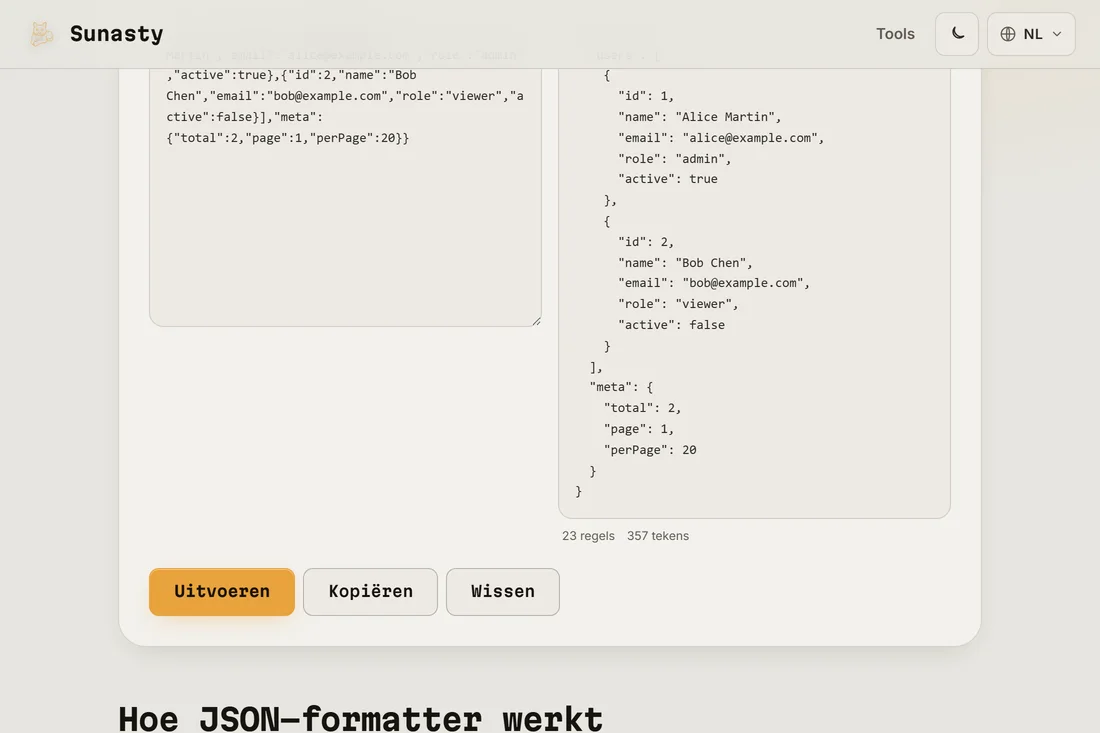This screenshot has width=1100, height=733.
Task: Click the "page": 1 output line
Action: tap(638, 429)
